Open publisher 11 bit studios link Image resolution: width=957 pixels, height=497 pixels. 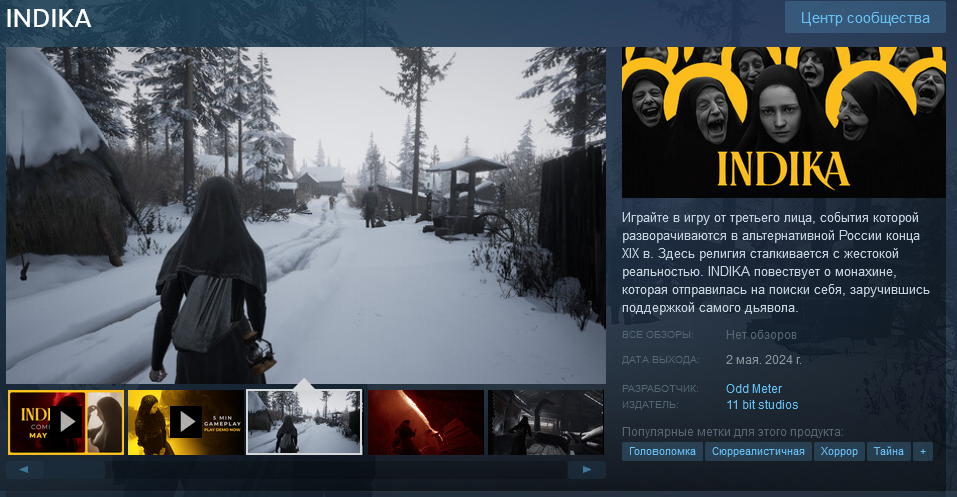[x=762, y=405]
